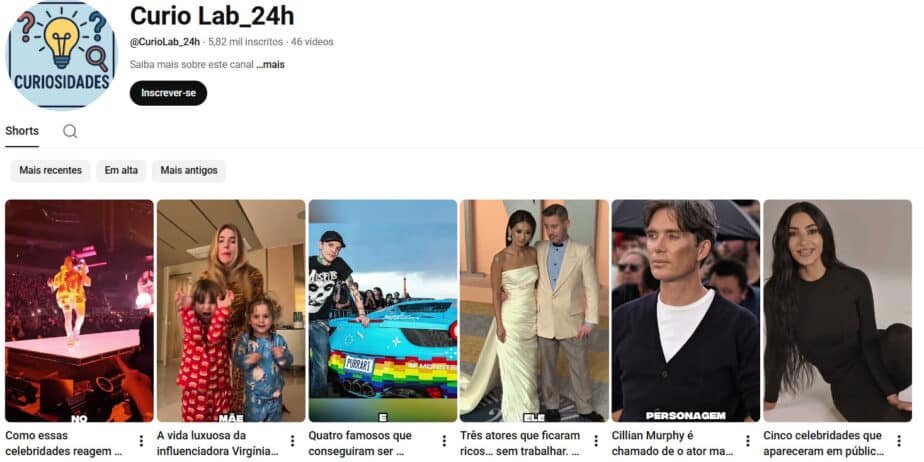Open options menu for 'Como essas celebridades' short
The width and height of the screenshot is (924, 462).
tap(141, 441)
